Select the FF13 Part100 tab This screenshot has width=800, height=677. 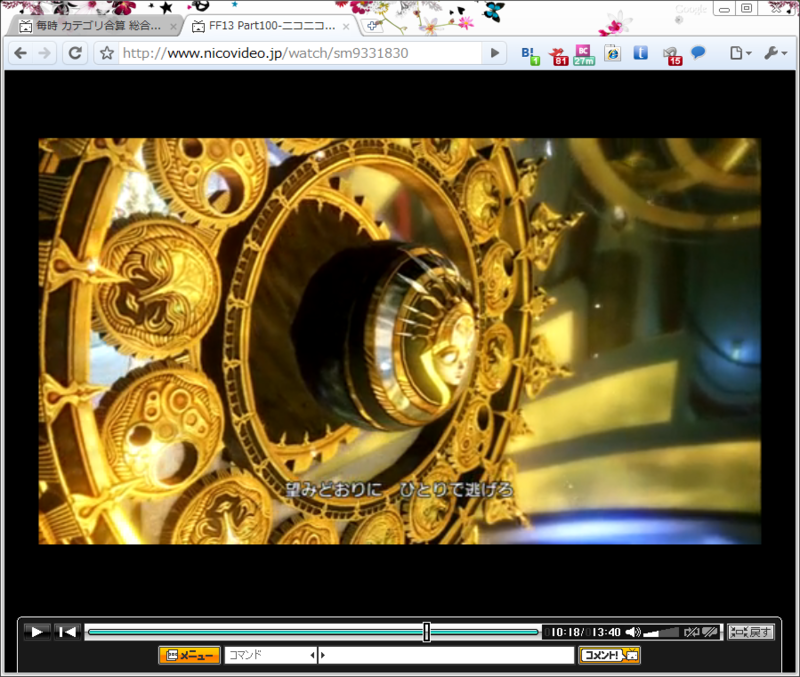tap(268, 26)
